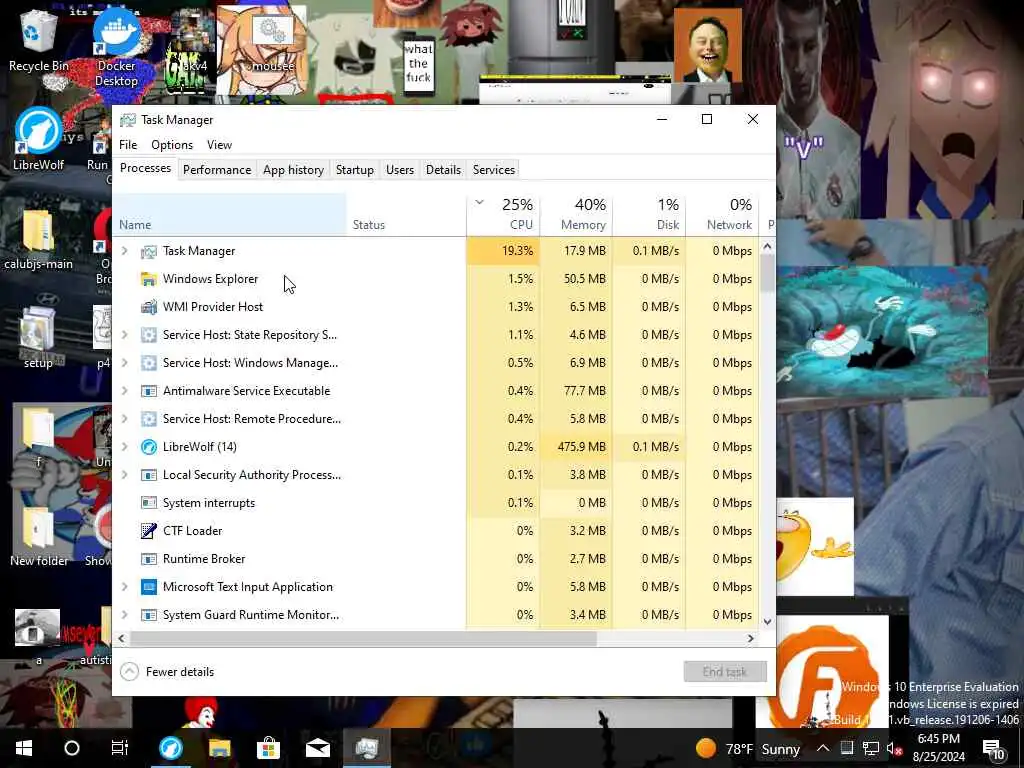Viewport: 1024px width, 768px height.
Task: Click the Antimalware Service Executable icon
Action: [149, 391]
